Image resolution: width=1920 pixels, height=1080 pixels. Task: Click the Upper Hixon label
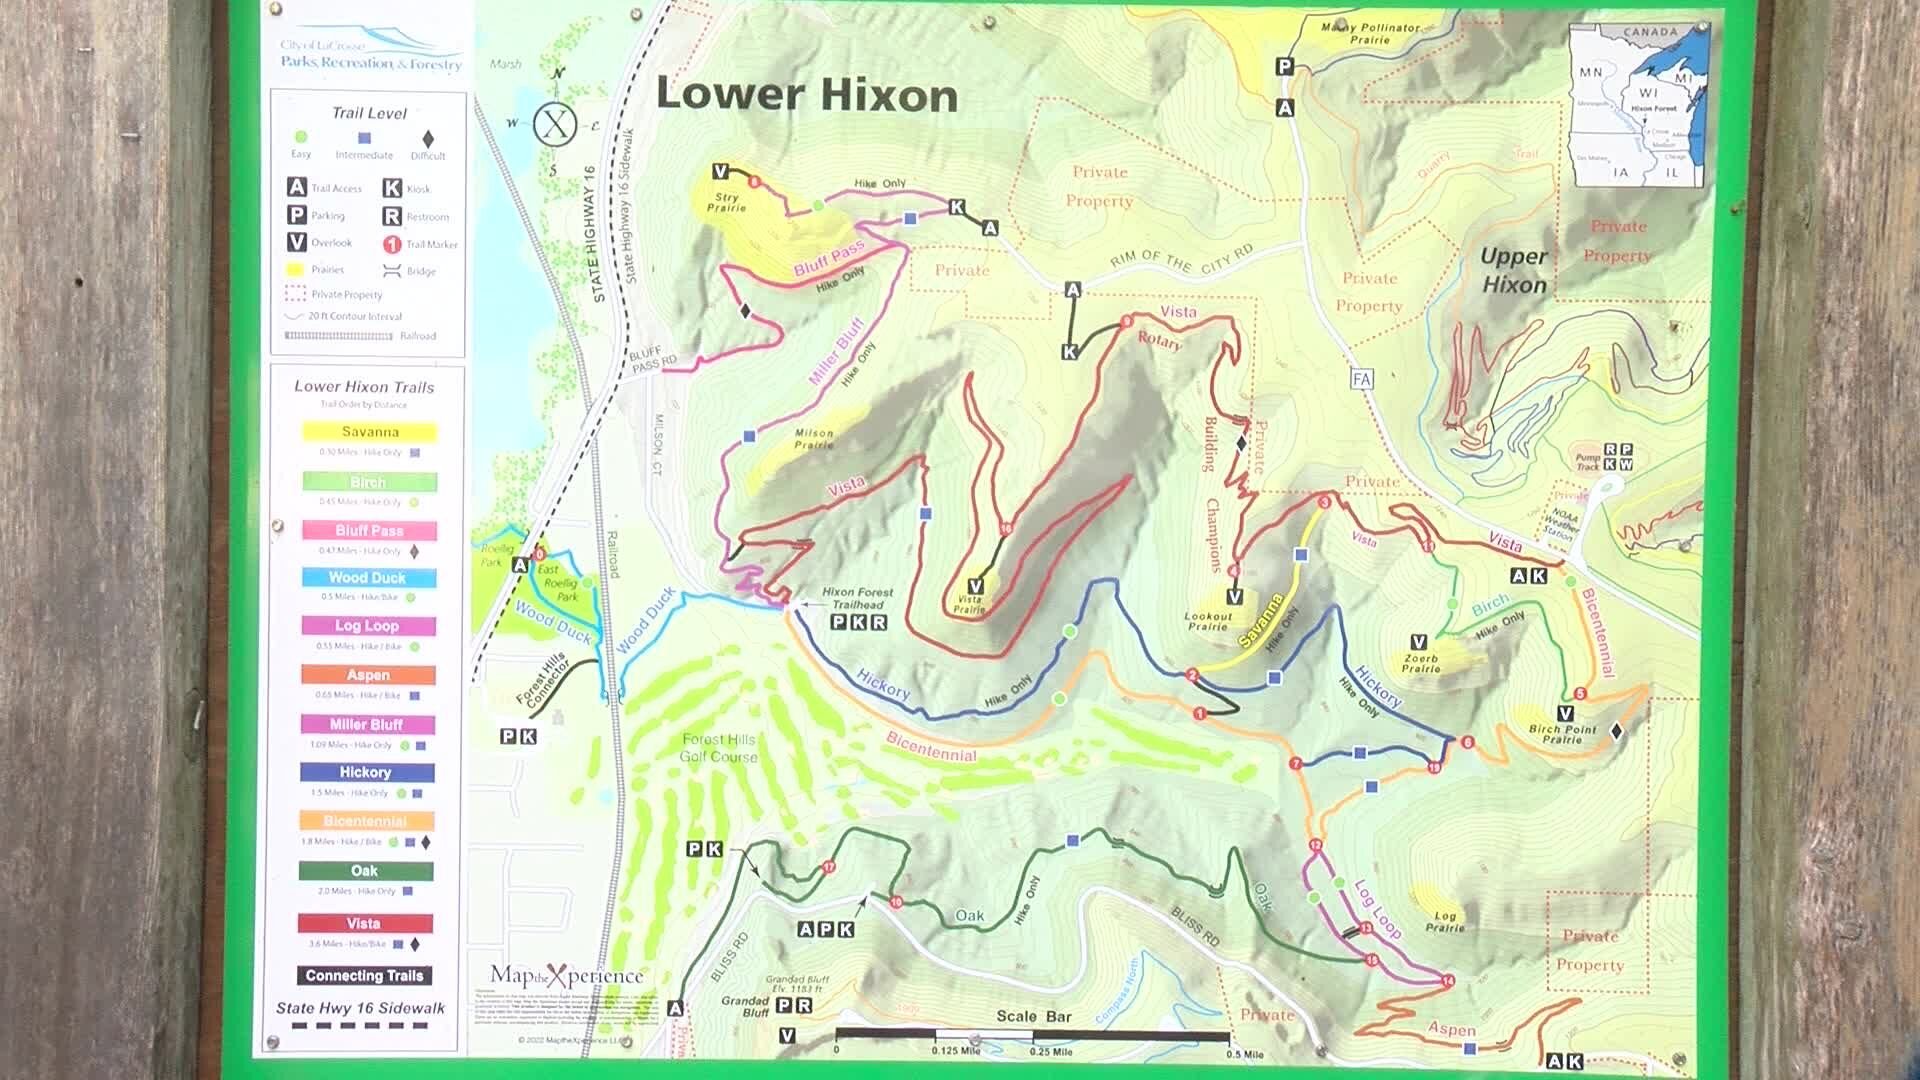[1514, 270]
